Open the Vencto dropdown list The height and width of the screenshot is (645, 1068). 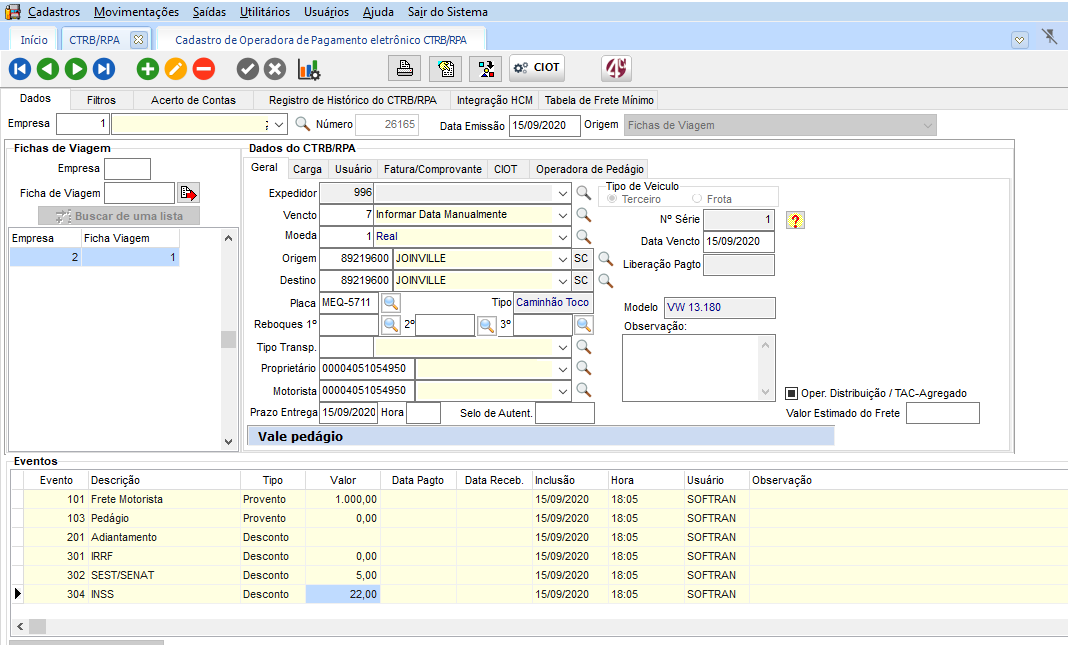click(x=562, y=215)
